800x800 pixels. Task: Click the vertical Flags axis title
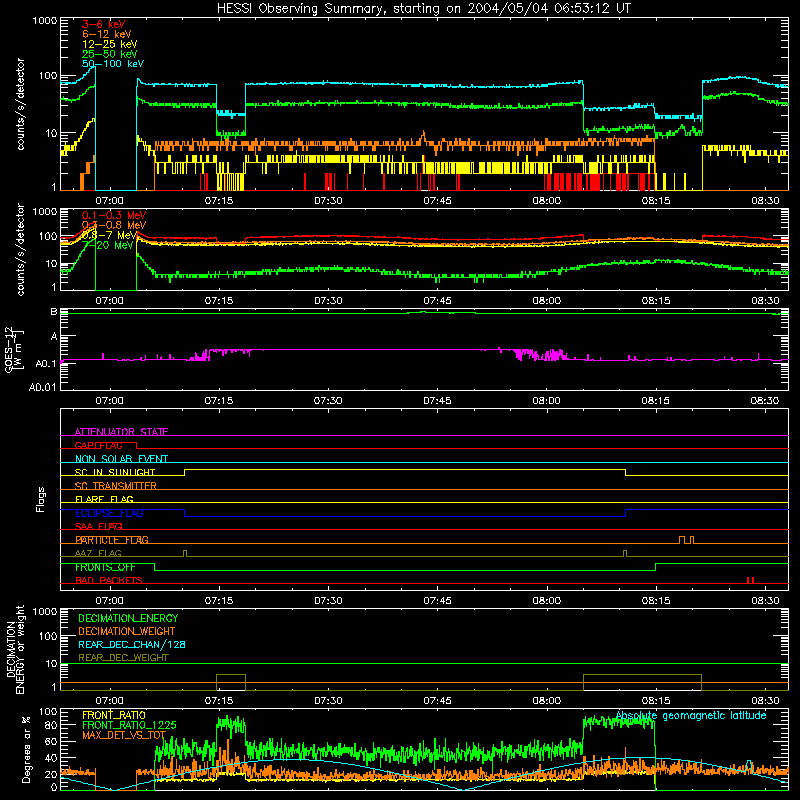(41, 499)
